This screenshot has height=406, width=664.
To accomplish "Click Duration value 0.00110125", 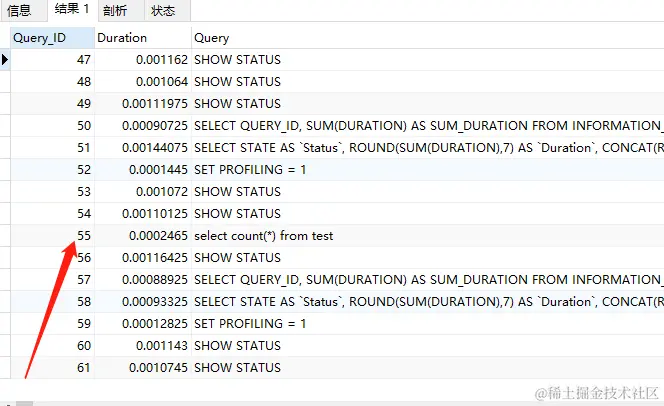I will click(x=143, y=213).
